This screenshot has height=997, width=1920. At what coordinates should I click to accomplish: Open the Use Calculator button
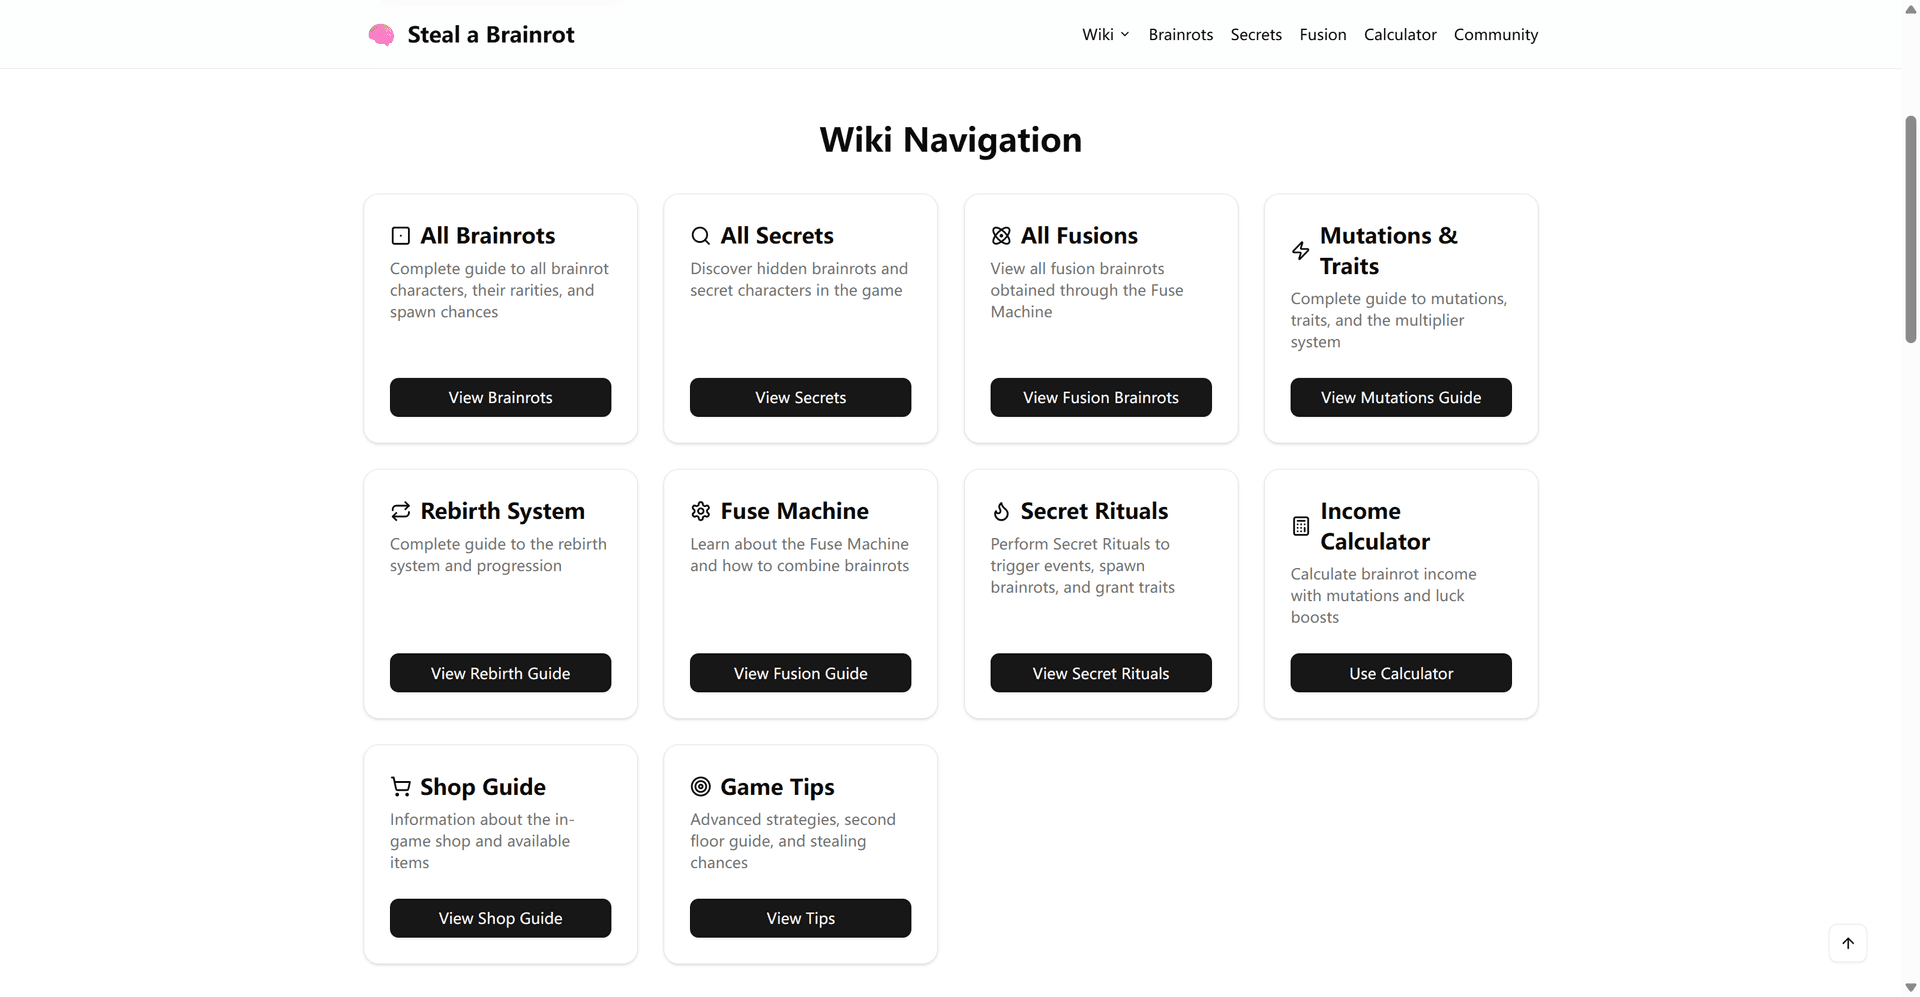coord(1400,673)
